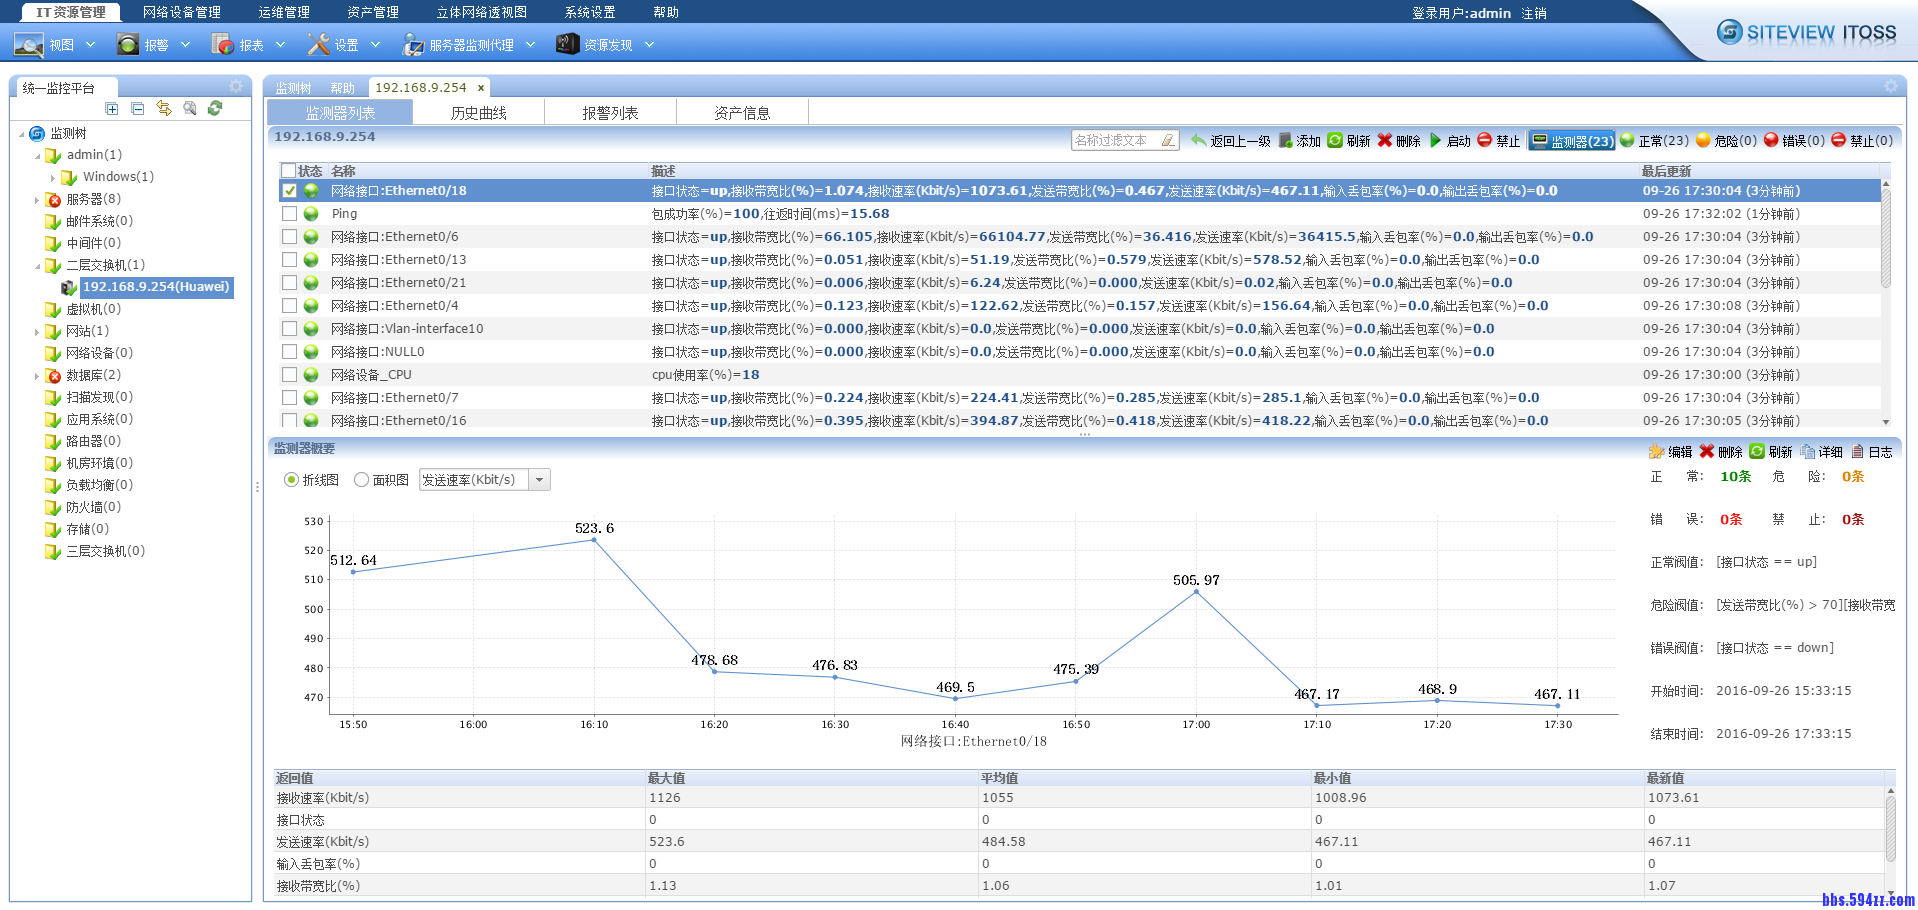Uncheck the Ethernet0/18 monitor row checkbox
The height and width of the screenshot is (910, 1918).
pyautogui.click(x=288, y=190)
